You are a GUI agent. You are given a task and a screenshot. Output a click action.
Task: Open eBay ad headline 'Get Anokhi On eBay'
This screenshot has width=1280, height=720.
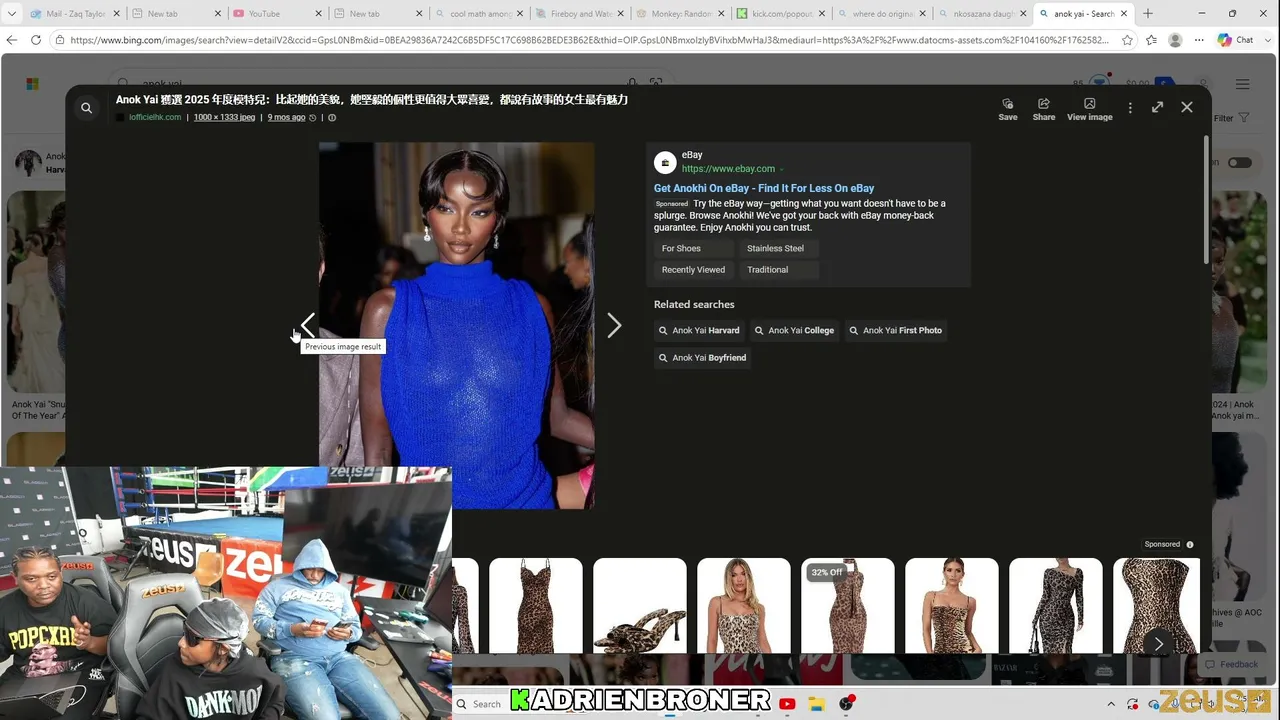764,188
